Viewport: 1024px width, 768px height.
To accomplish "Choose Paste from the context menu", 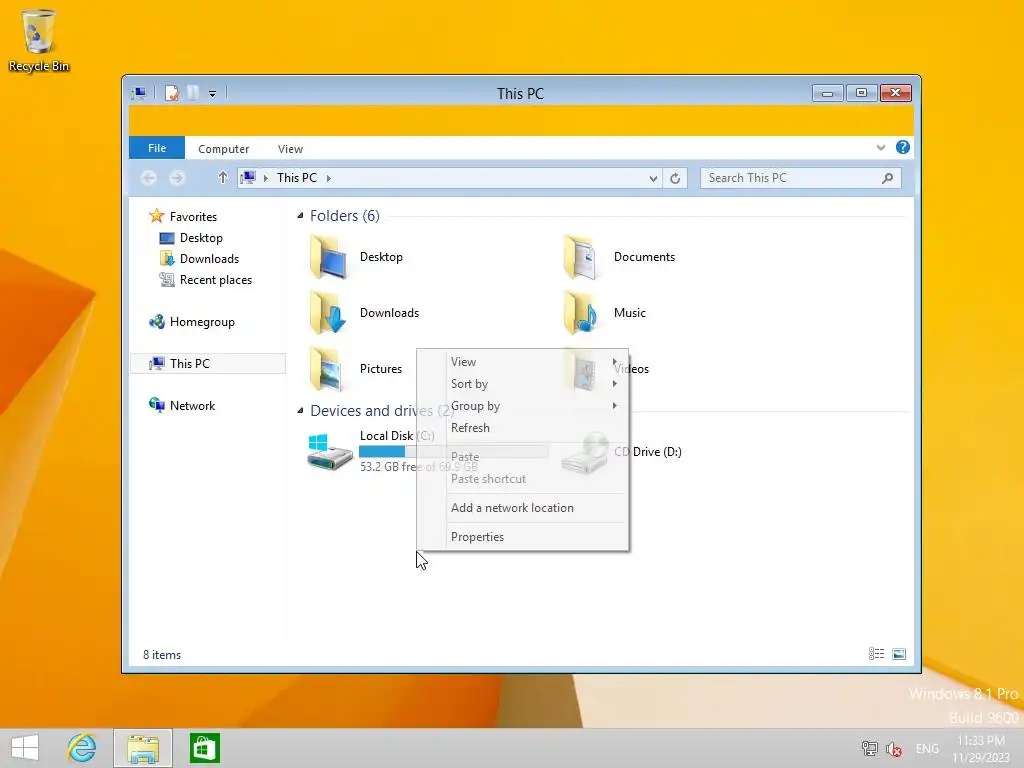I will tap(522, 456).
